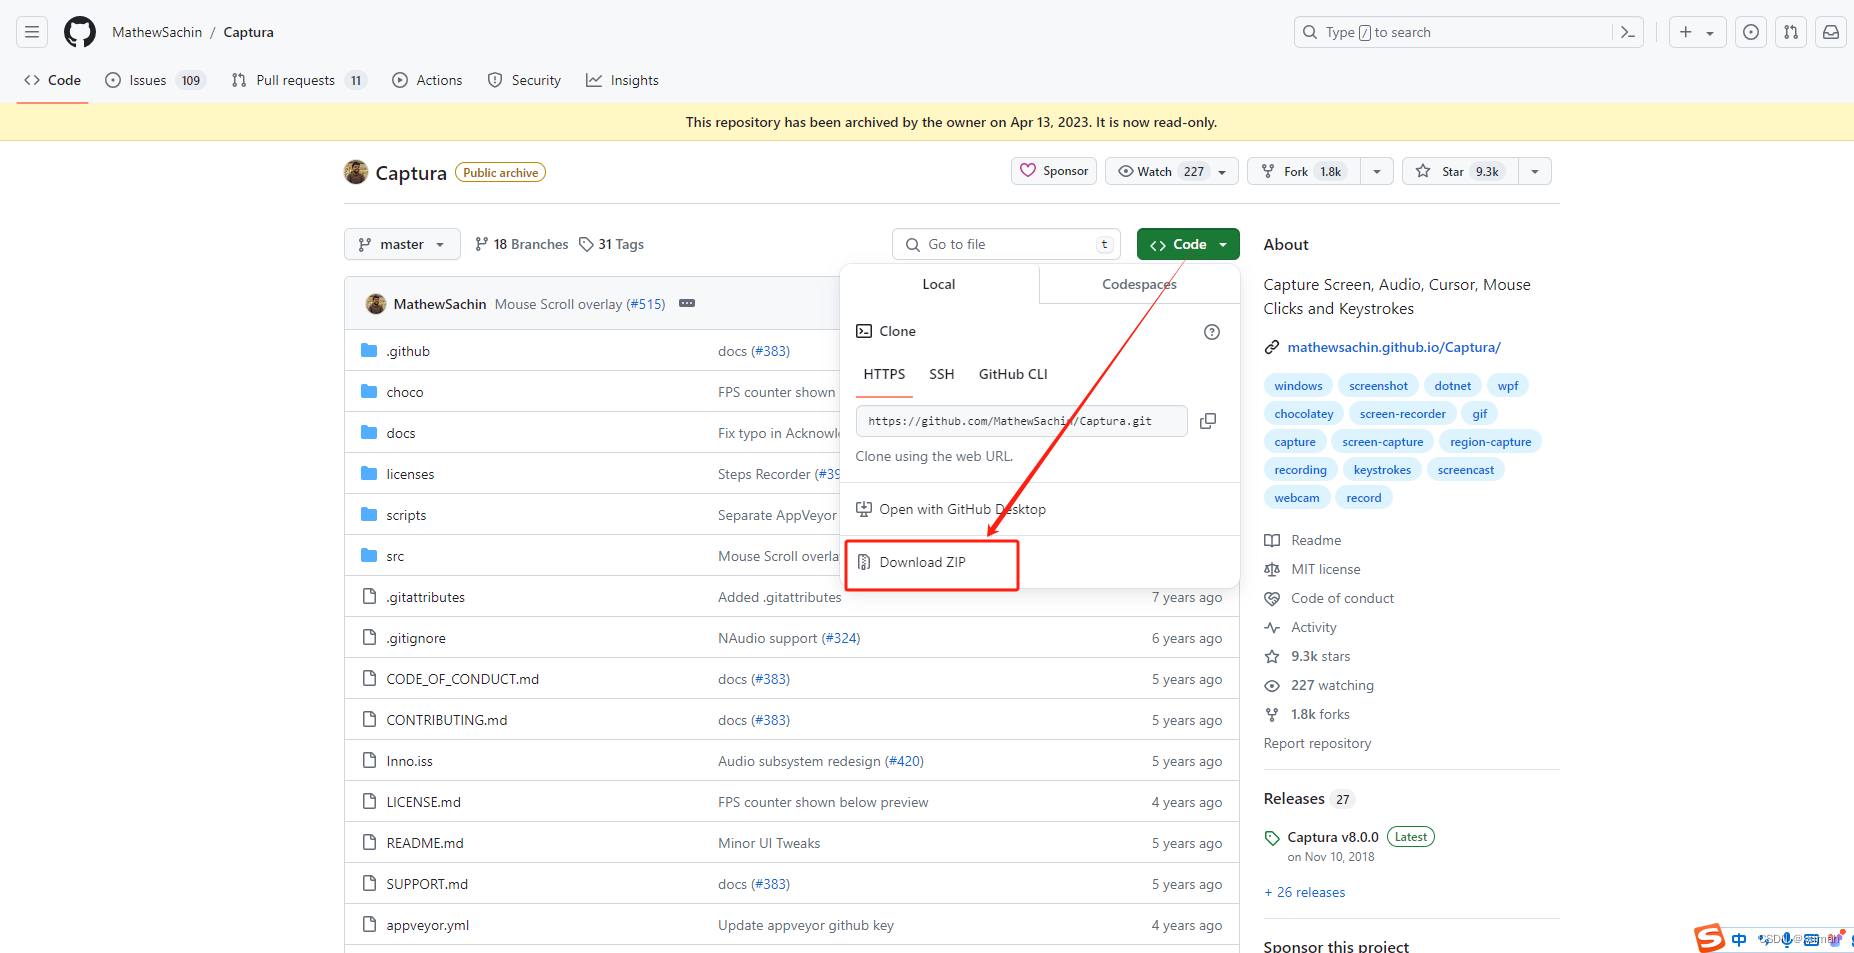
Task: Open pull requests icon in top header
Action: pos(1791,32)
